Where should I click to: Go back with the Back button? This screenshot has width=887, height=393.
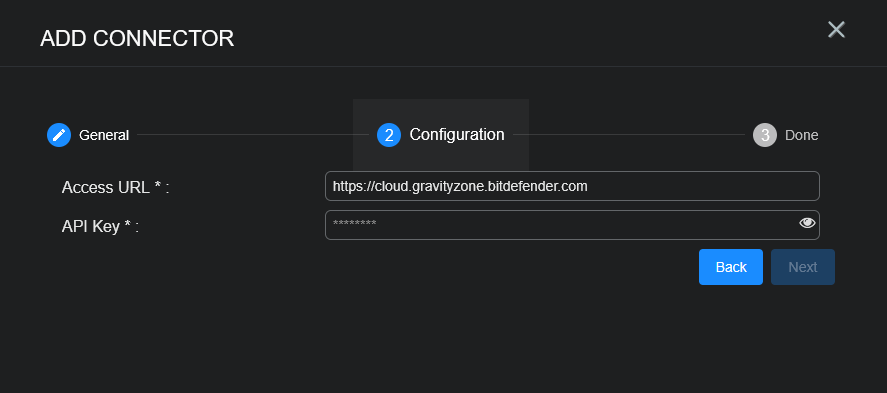(x=731, y=267)
